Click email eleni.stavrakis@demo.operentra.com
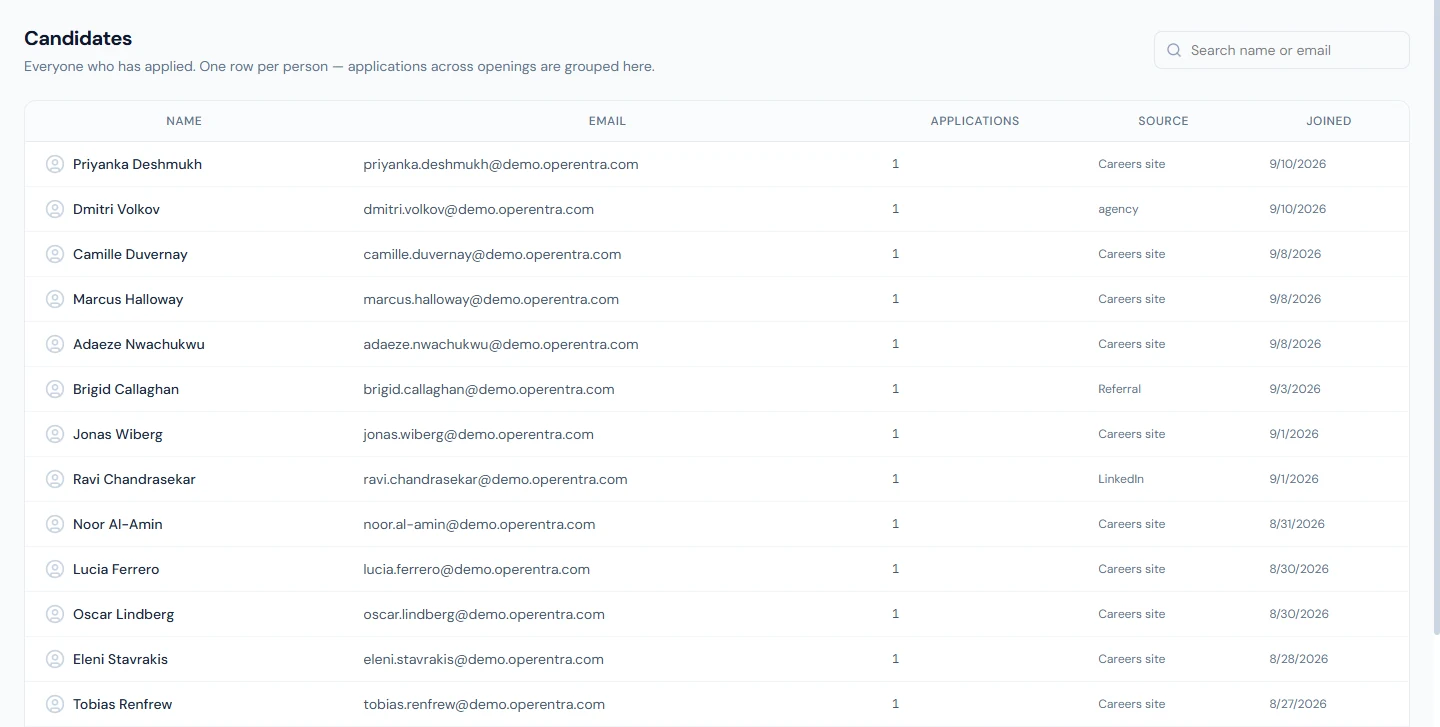 click(x=483, y=659)
